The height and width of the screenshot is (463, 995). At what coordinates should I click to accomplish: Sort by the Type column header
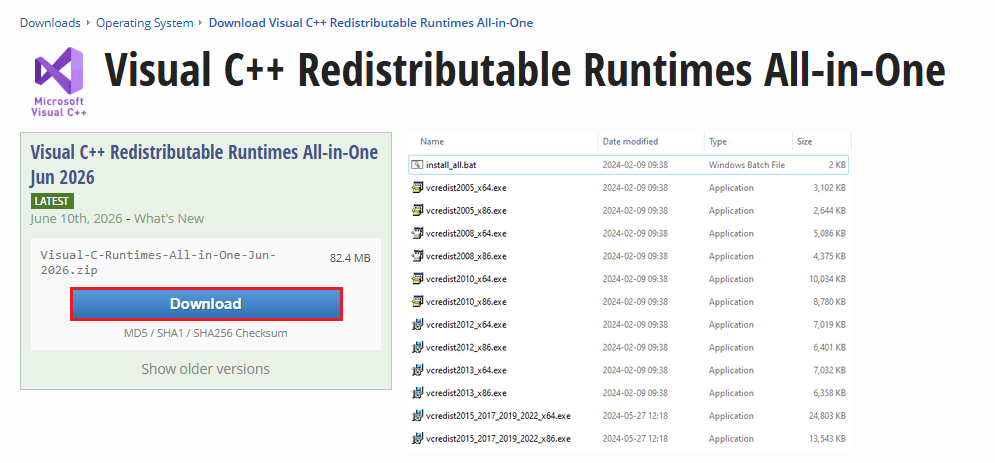(718, 141)
